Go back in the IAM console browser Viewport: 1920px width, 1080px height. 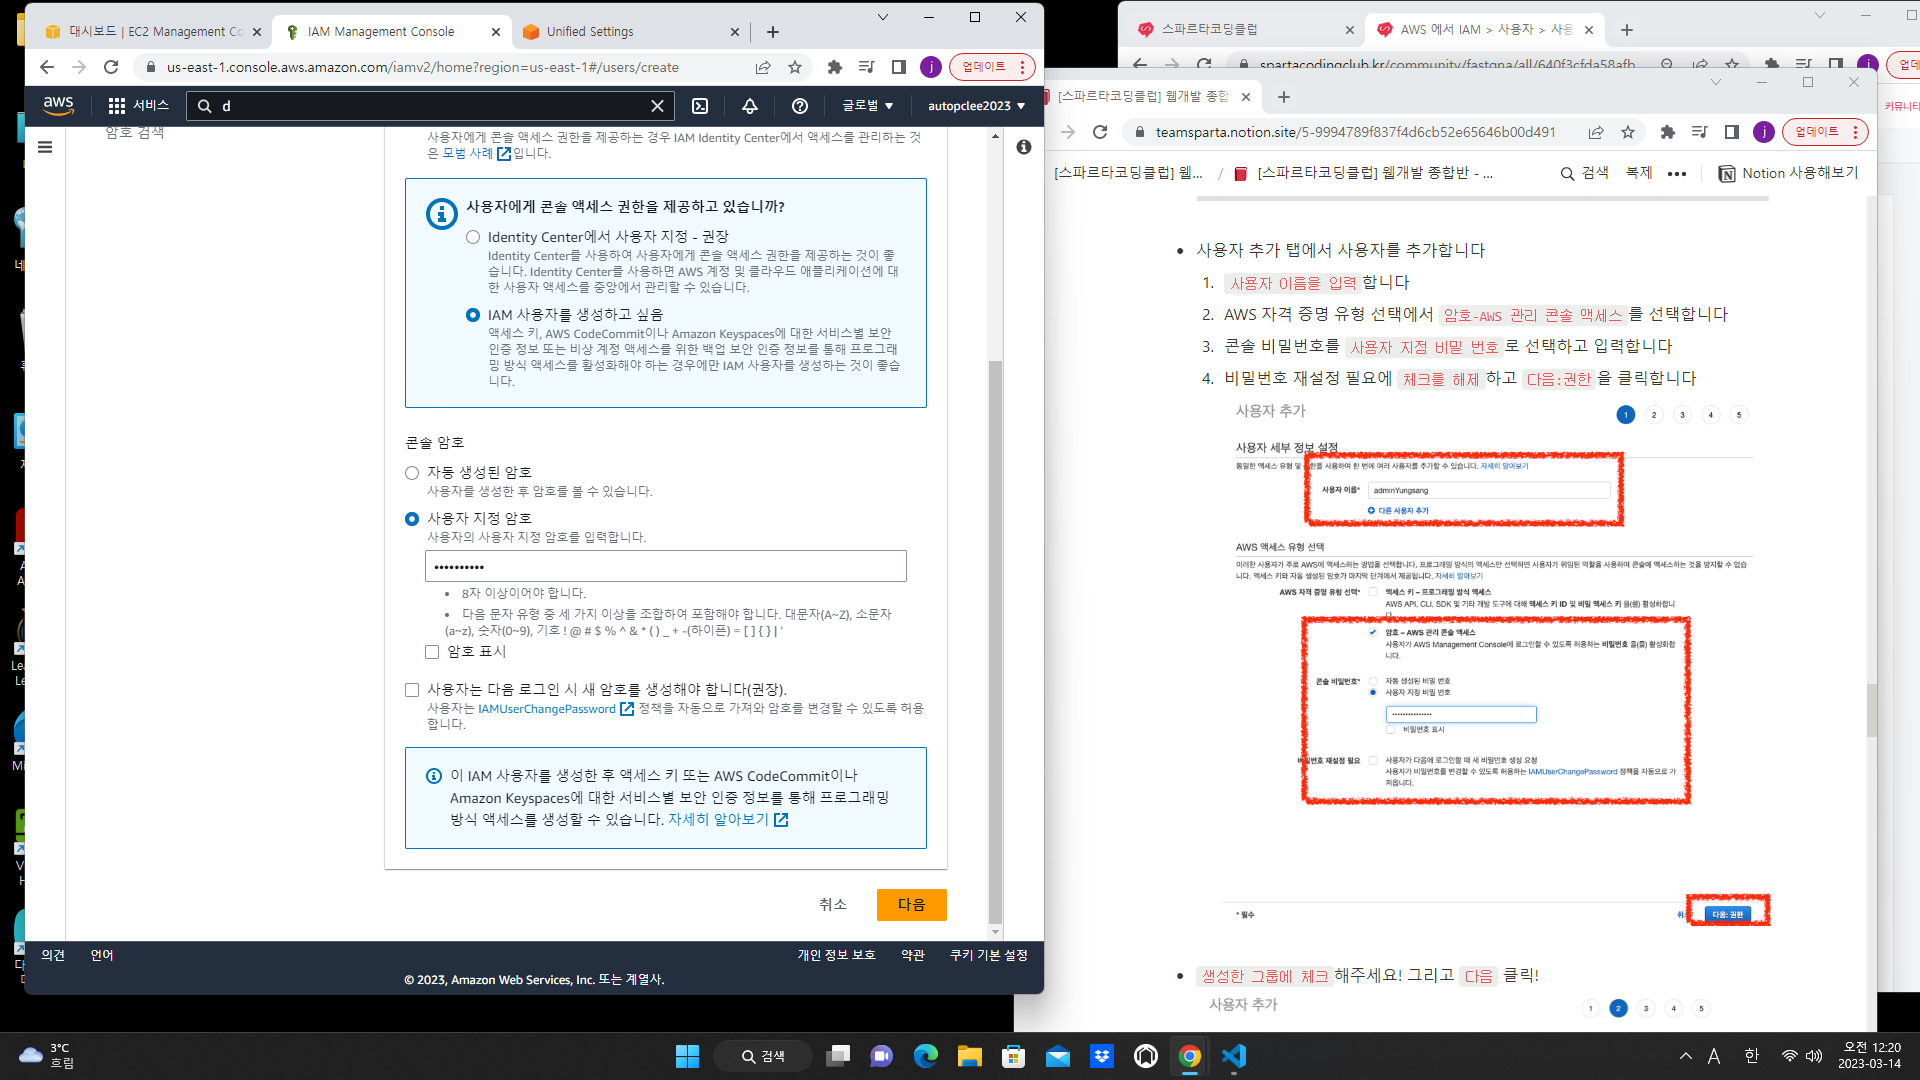tap(47, 67)
